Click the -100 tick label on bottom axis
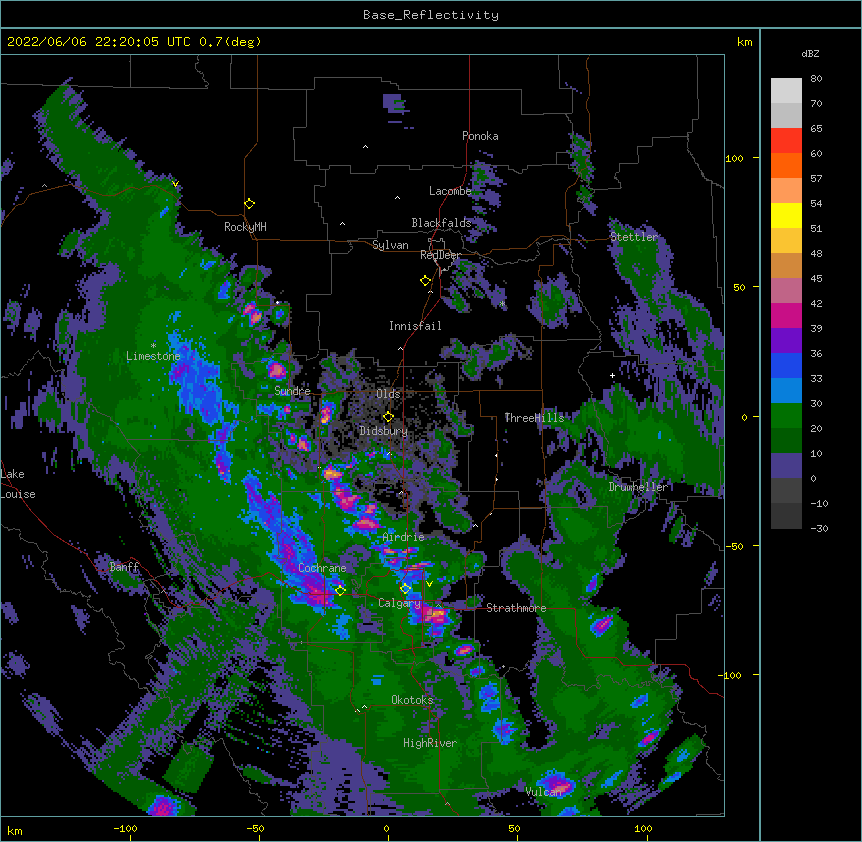The width and height of the screenshot is (862, 842). point(126,828)
